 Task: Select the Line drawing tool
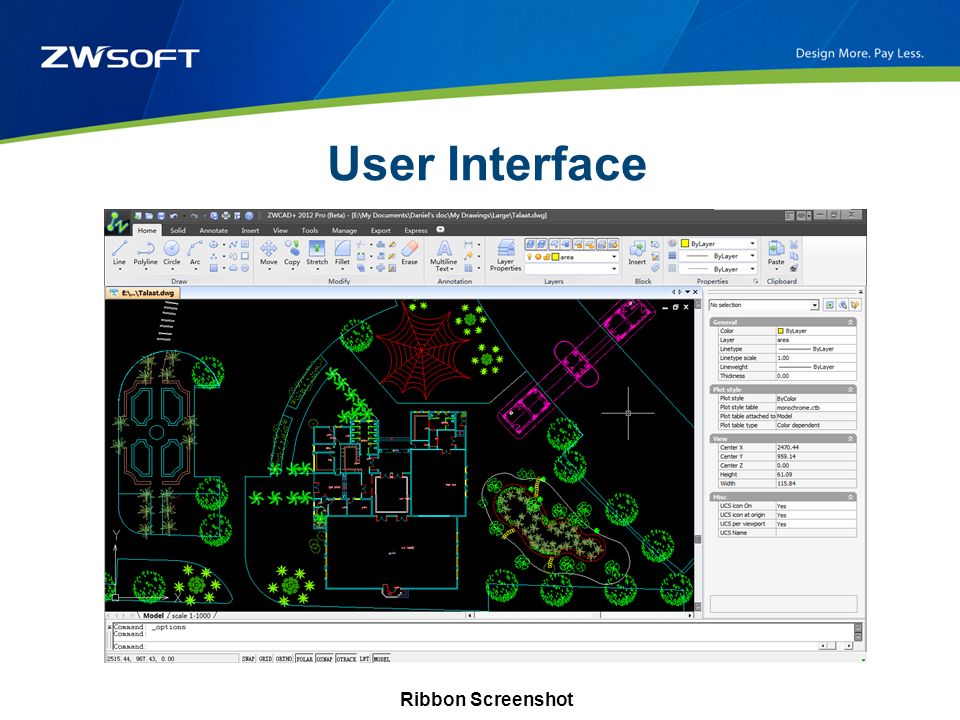pyautogui.click(x=119, y=252)
